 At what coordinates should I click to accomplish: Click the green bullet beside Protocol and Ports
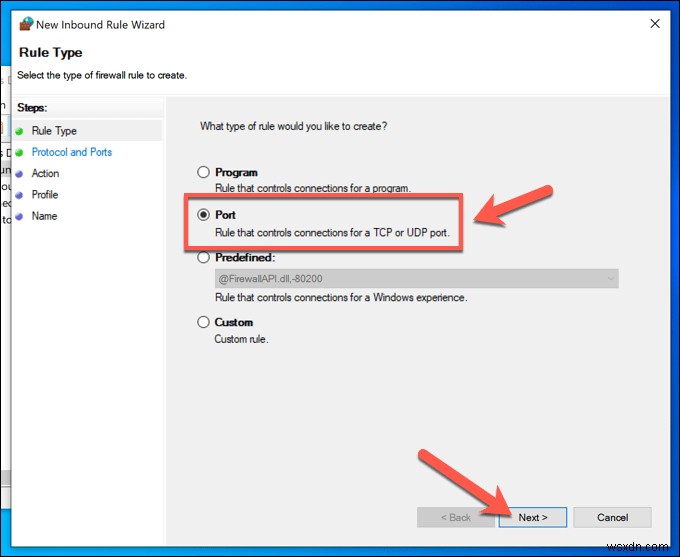tap(19, 152)
